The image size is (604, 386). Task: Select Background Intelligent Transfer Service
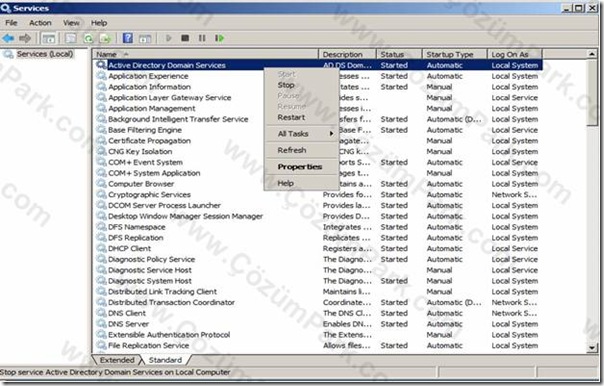(178, 119)
